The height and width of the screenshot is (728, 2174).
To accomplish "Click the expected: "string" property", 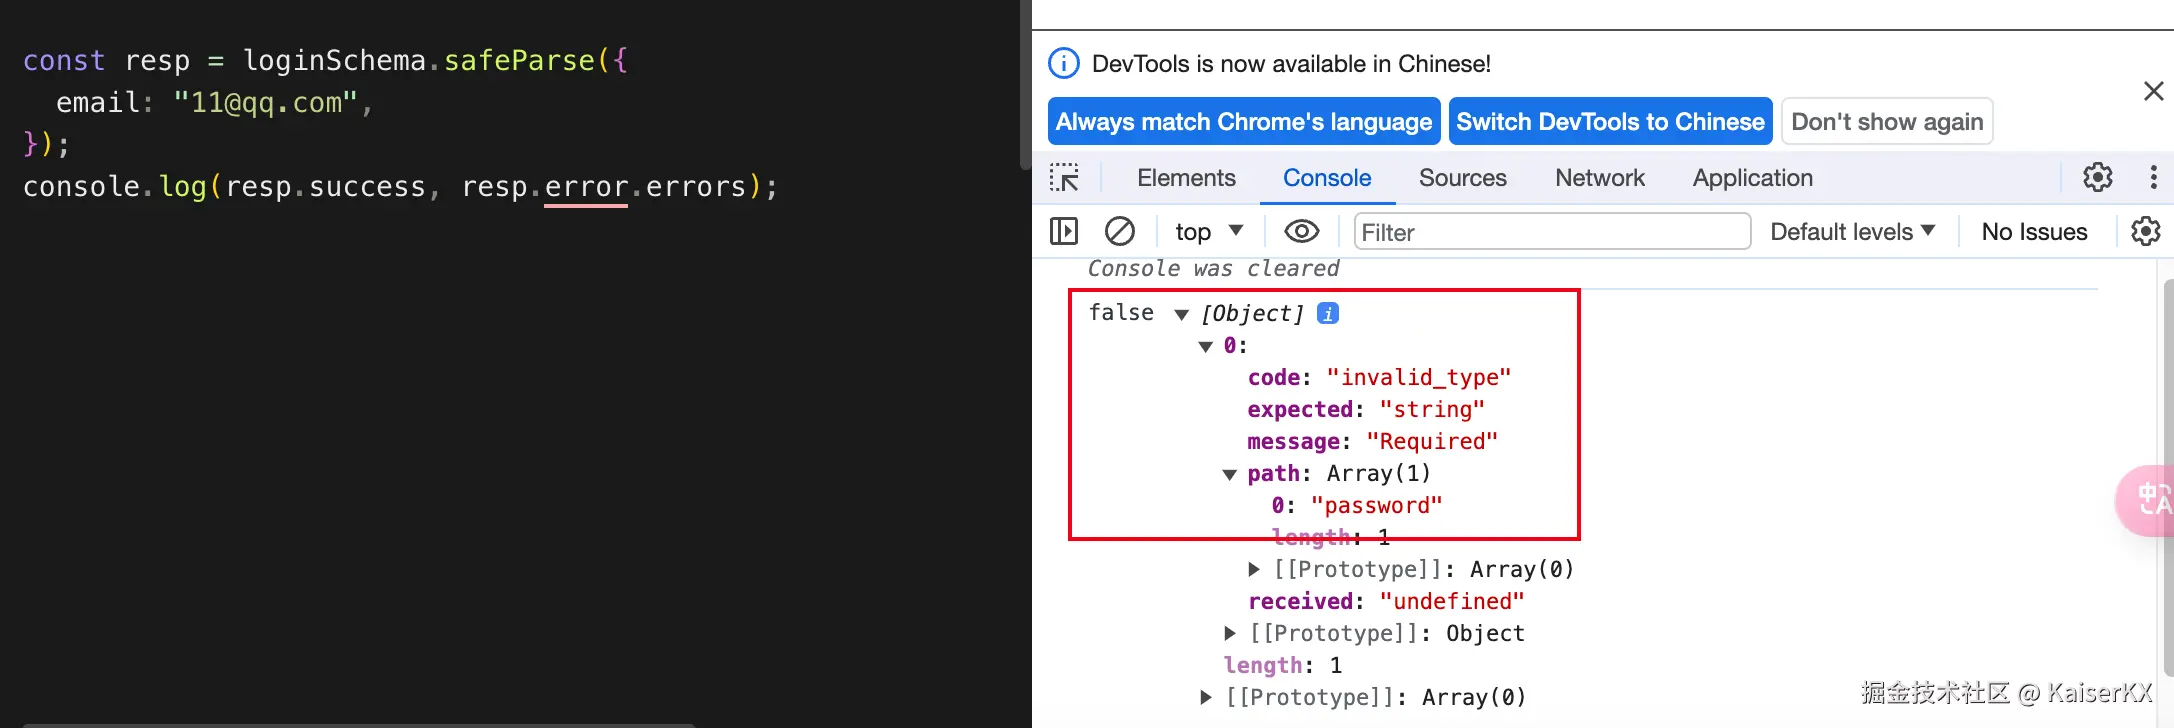I will point(1366,409).
